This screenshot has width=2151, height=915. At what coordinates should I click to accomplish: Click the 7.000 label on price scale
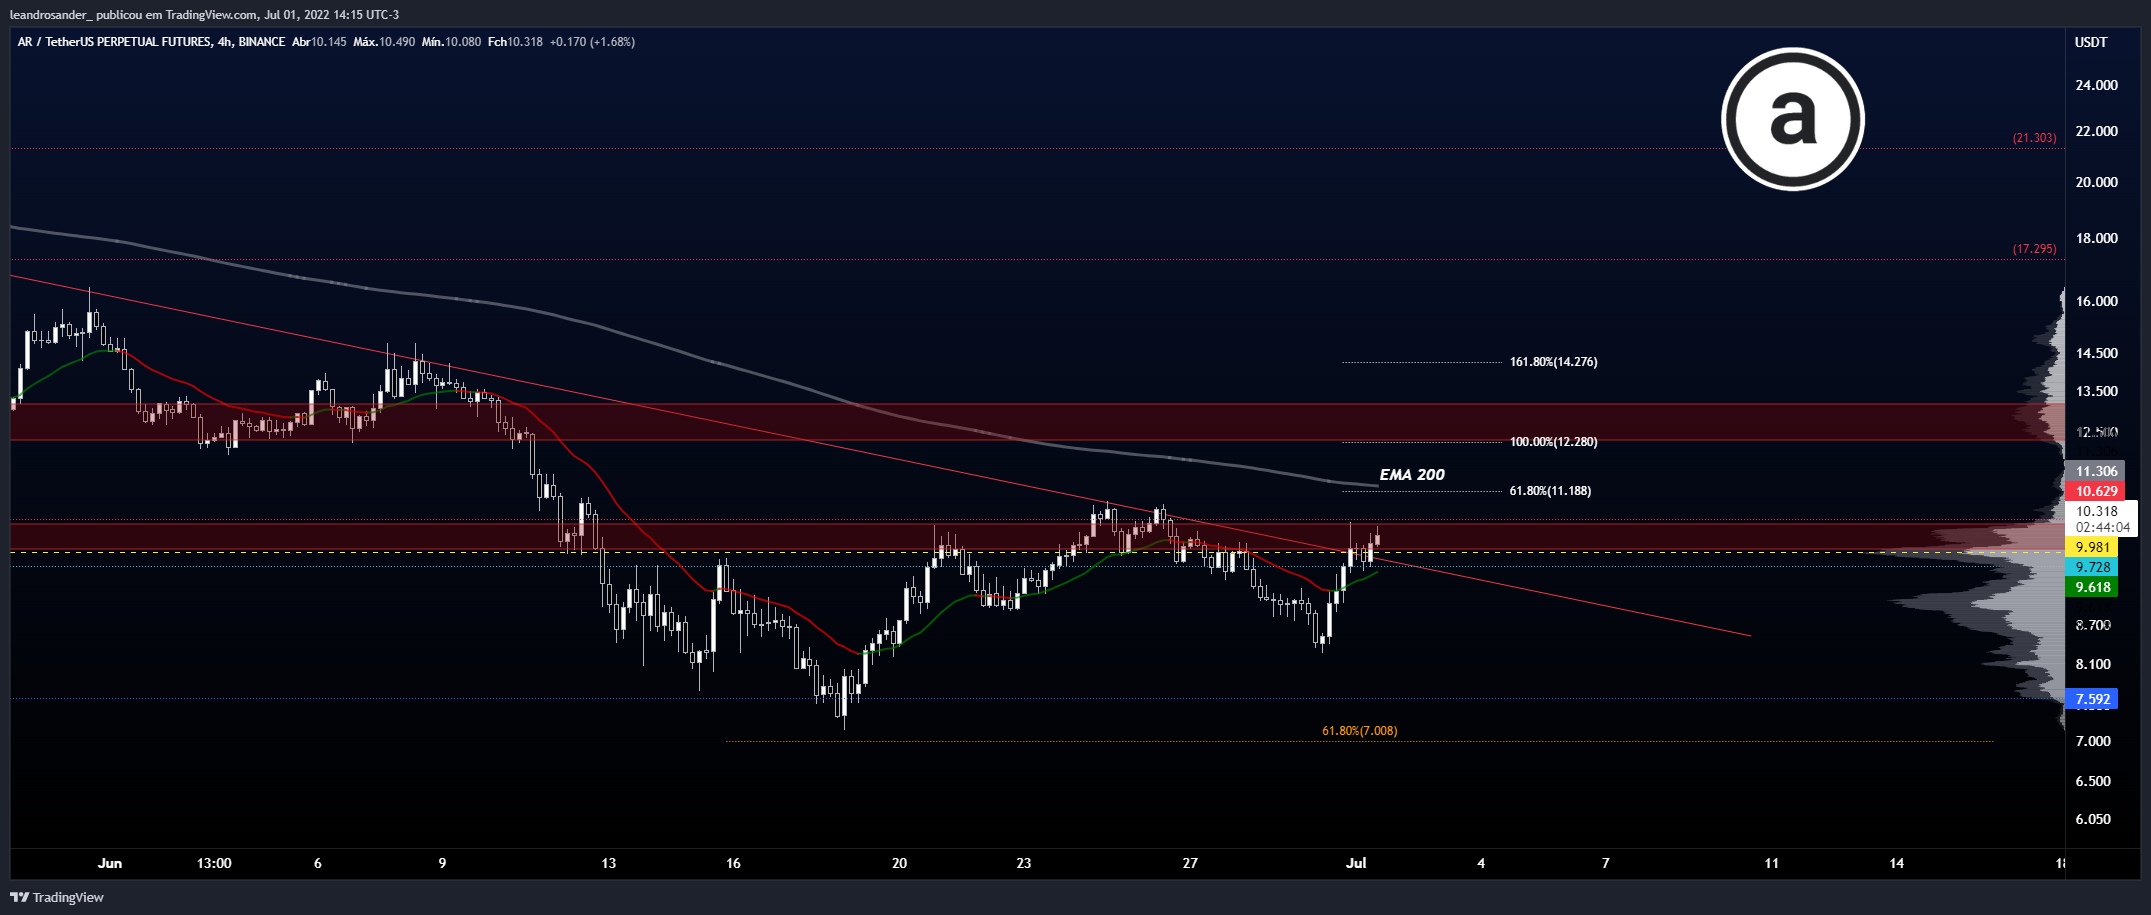click(x=2093, y=741)
